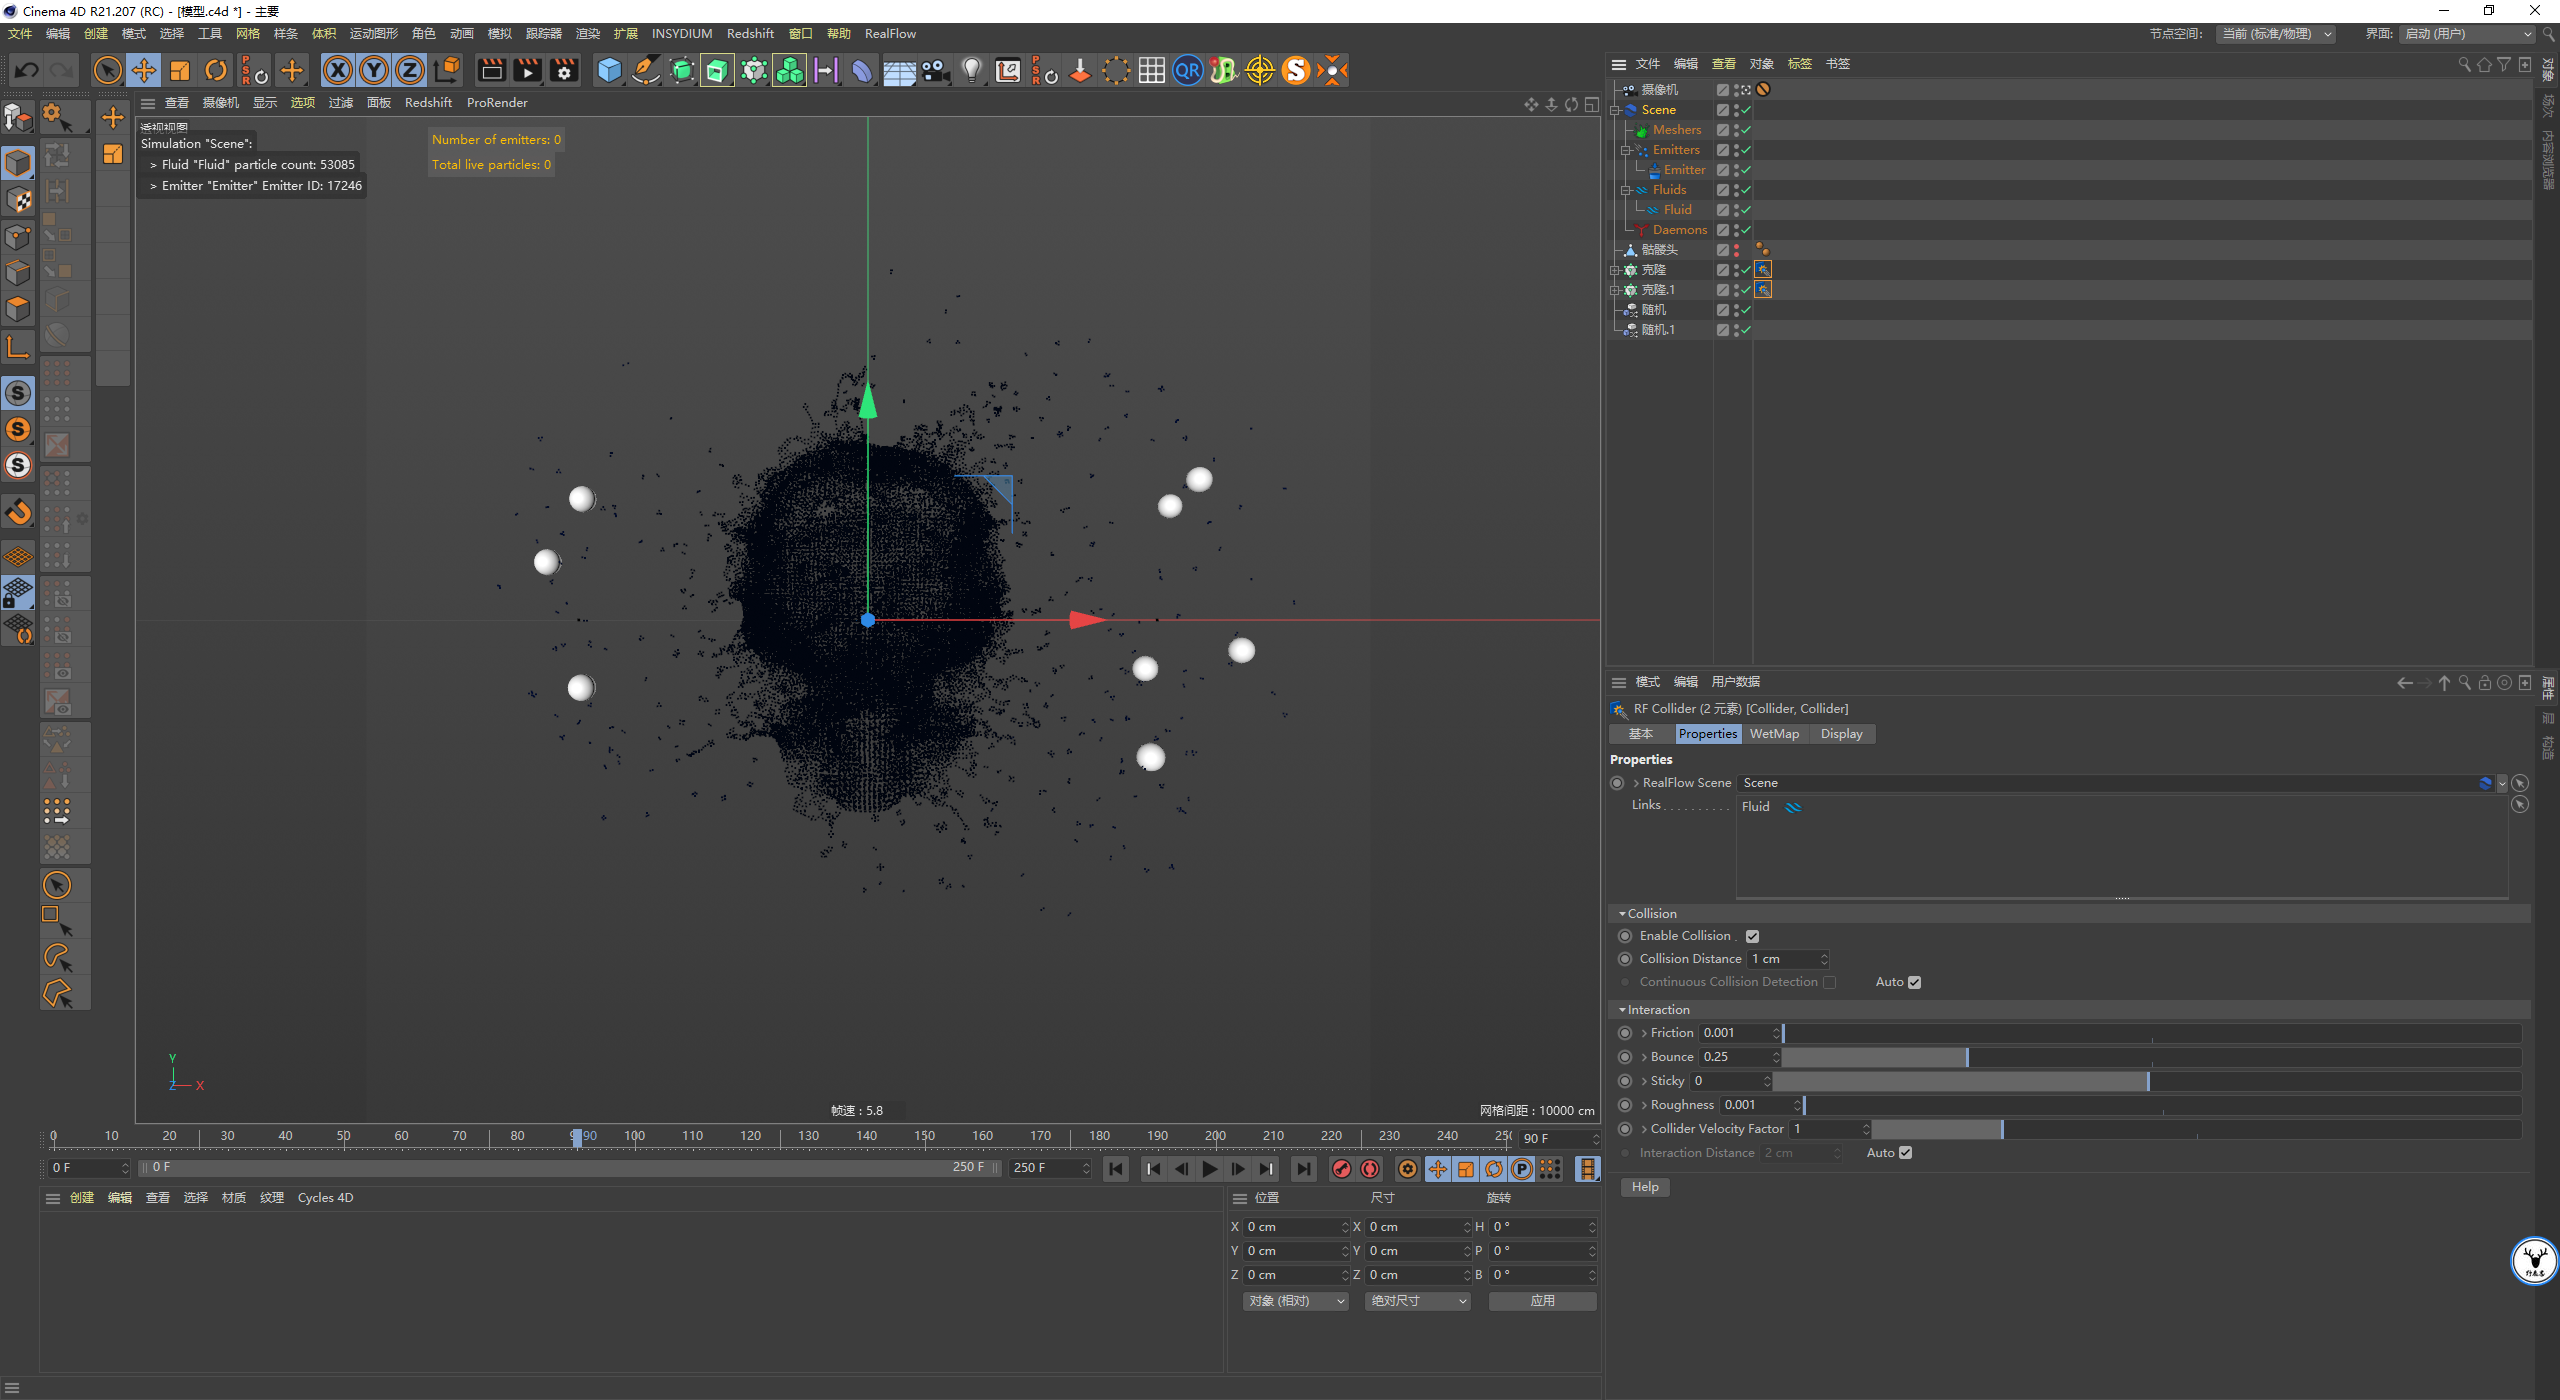
Task: Open the 运动图形 menu
Action: (x=374, y=34)
